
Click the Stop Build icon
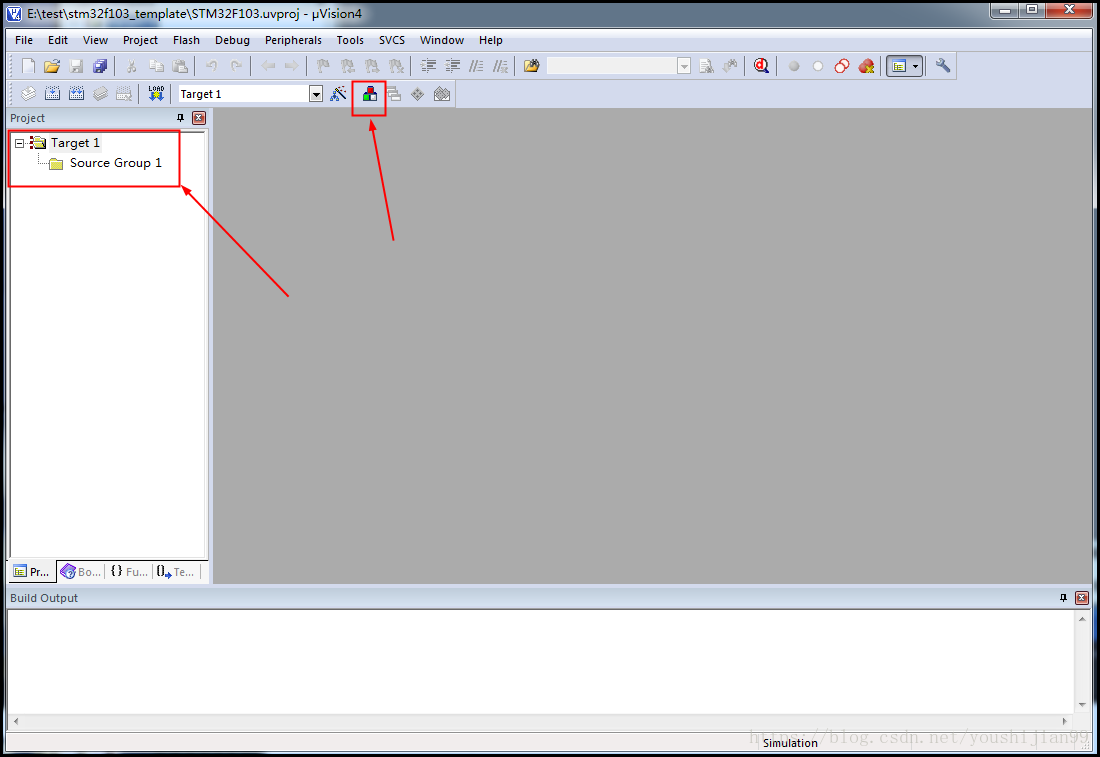pyautogui.click(x=123, y=93)
